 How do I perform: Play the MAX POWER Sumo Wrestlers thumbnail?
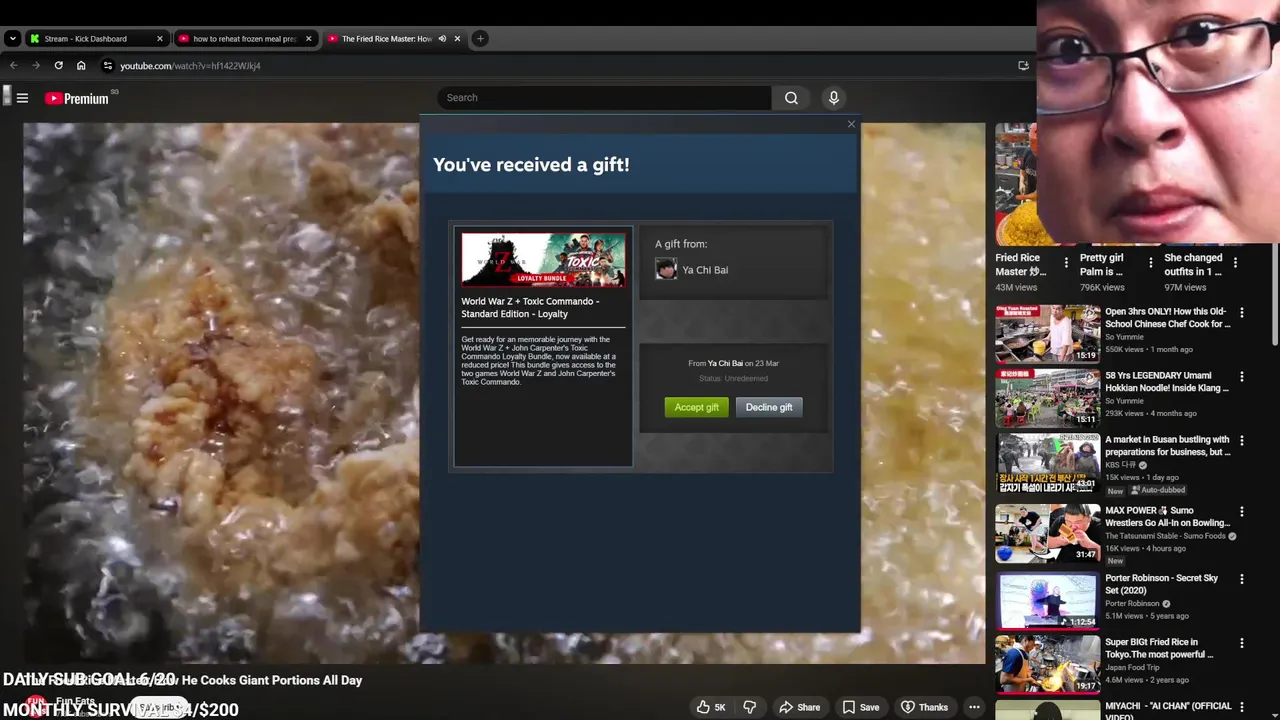[1047, 533]
